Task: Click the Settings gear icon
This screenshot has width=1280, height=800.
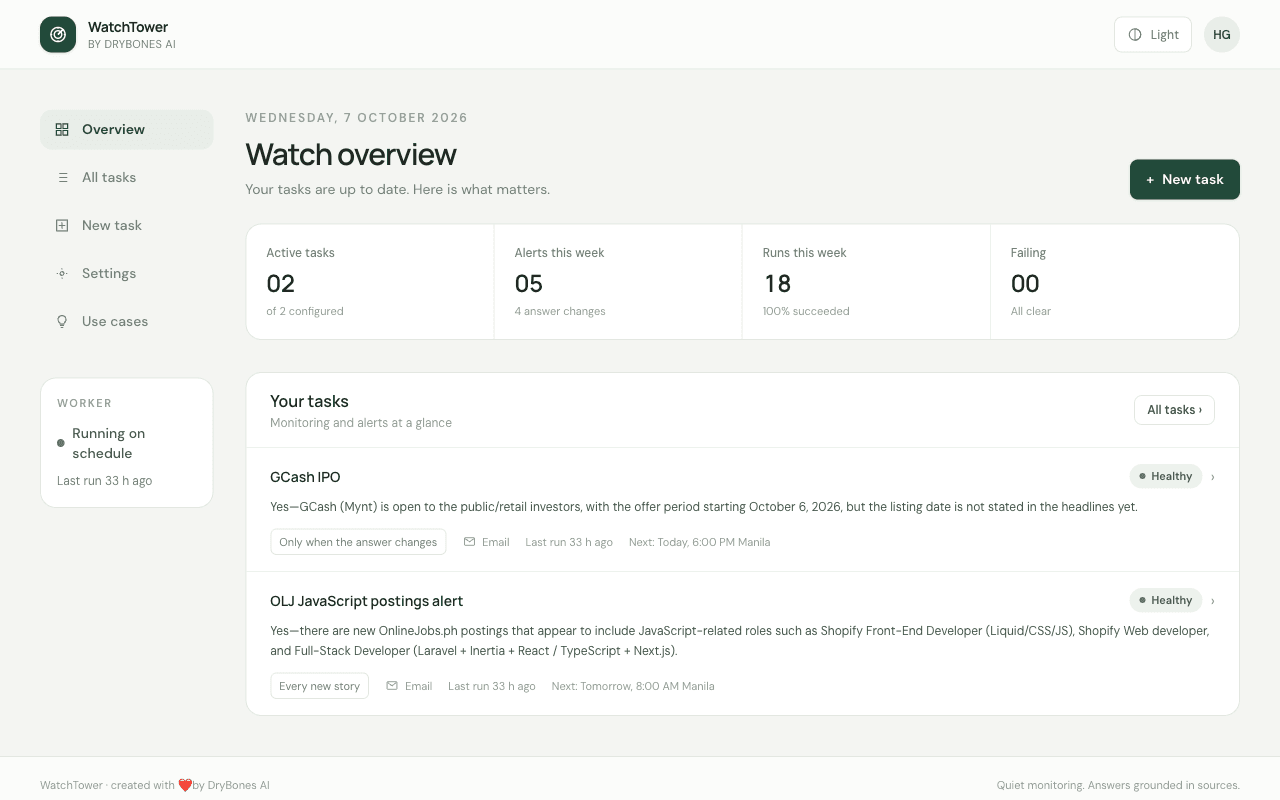Action: click(x=62, y=273)
